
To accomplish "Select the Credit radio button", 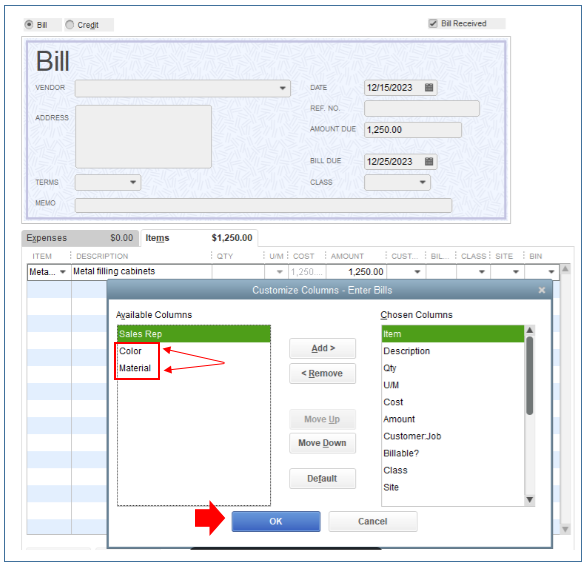I will [69, 25].
